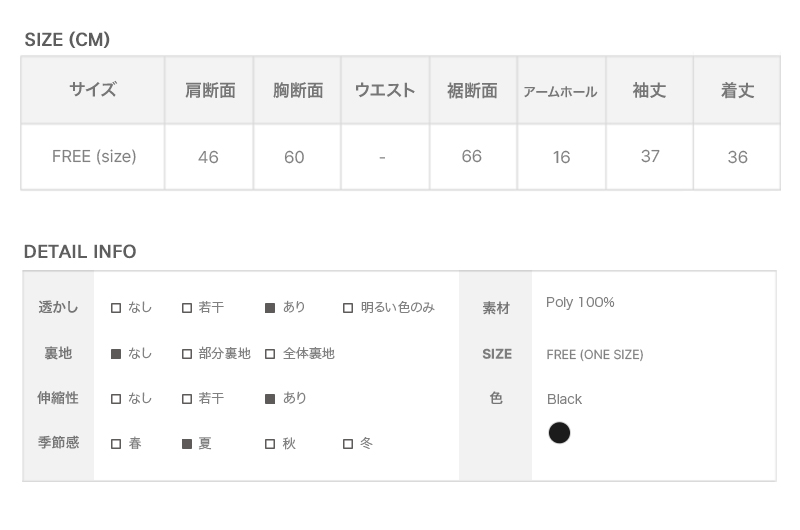
Task: Select the Black color swatch
Action: [559, 433]
